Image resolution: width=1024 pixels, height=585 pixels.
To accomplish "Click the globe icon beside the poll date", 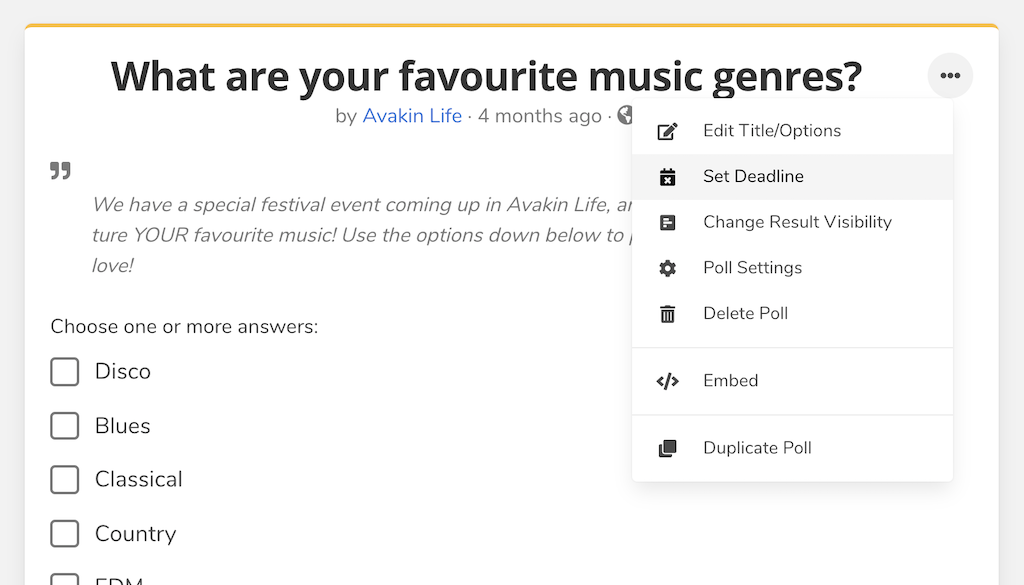I will 625,116.
